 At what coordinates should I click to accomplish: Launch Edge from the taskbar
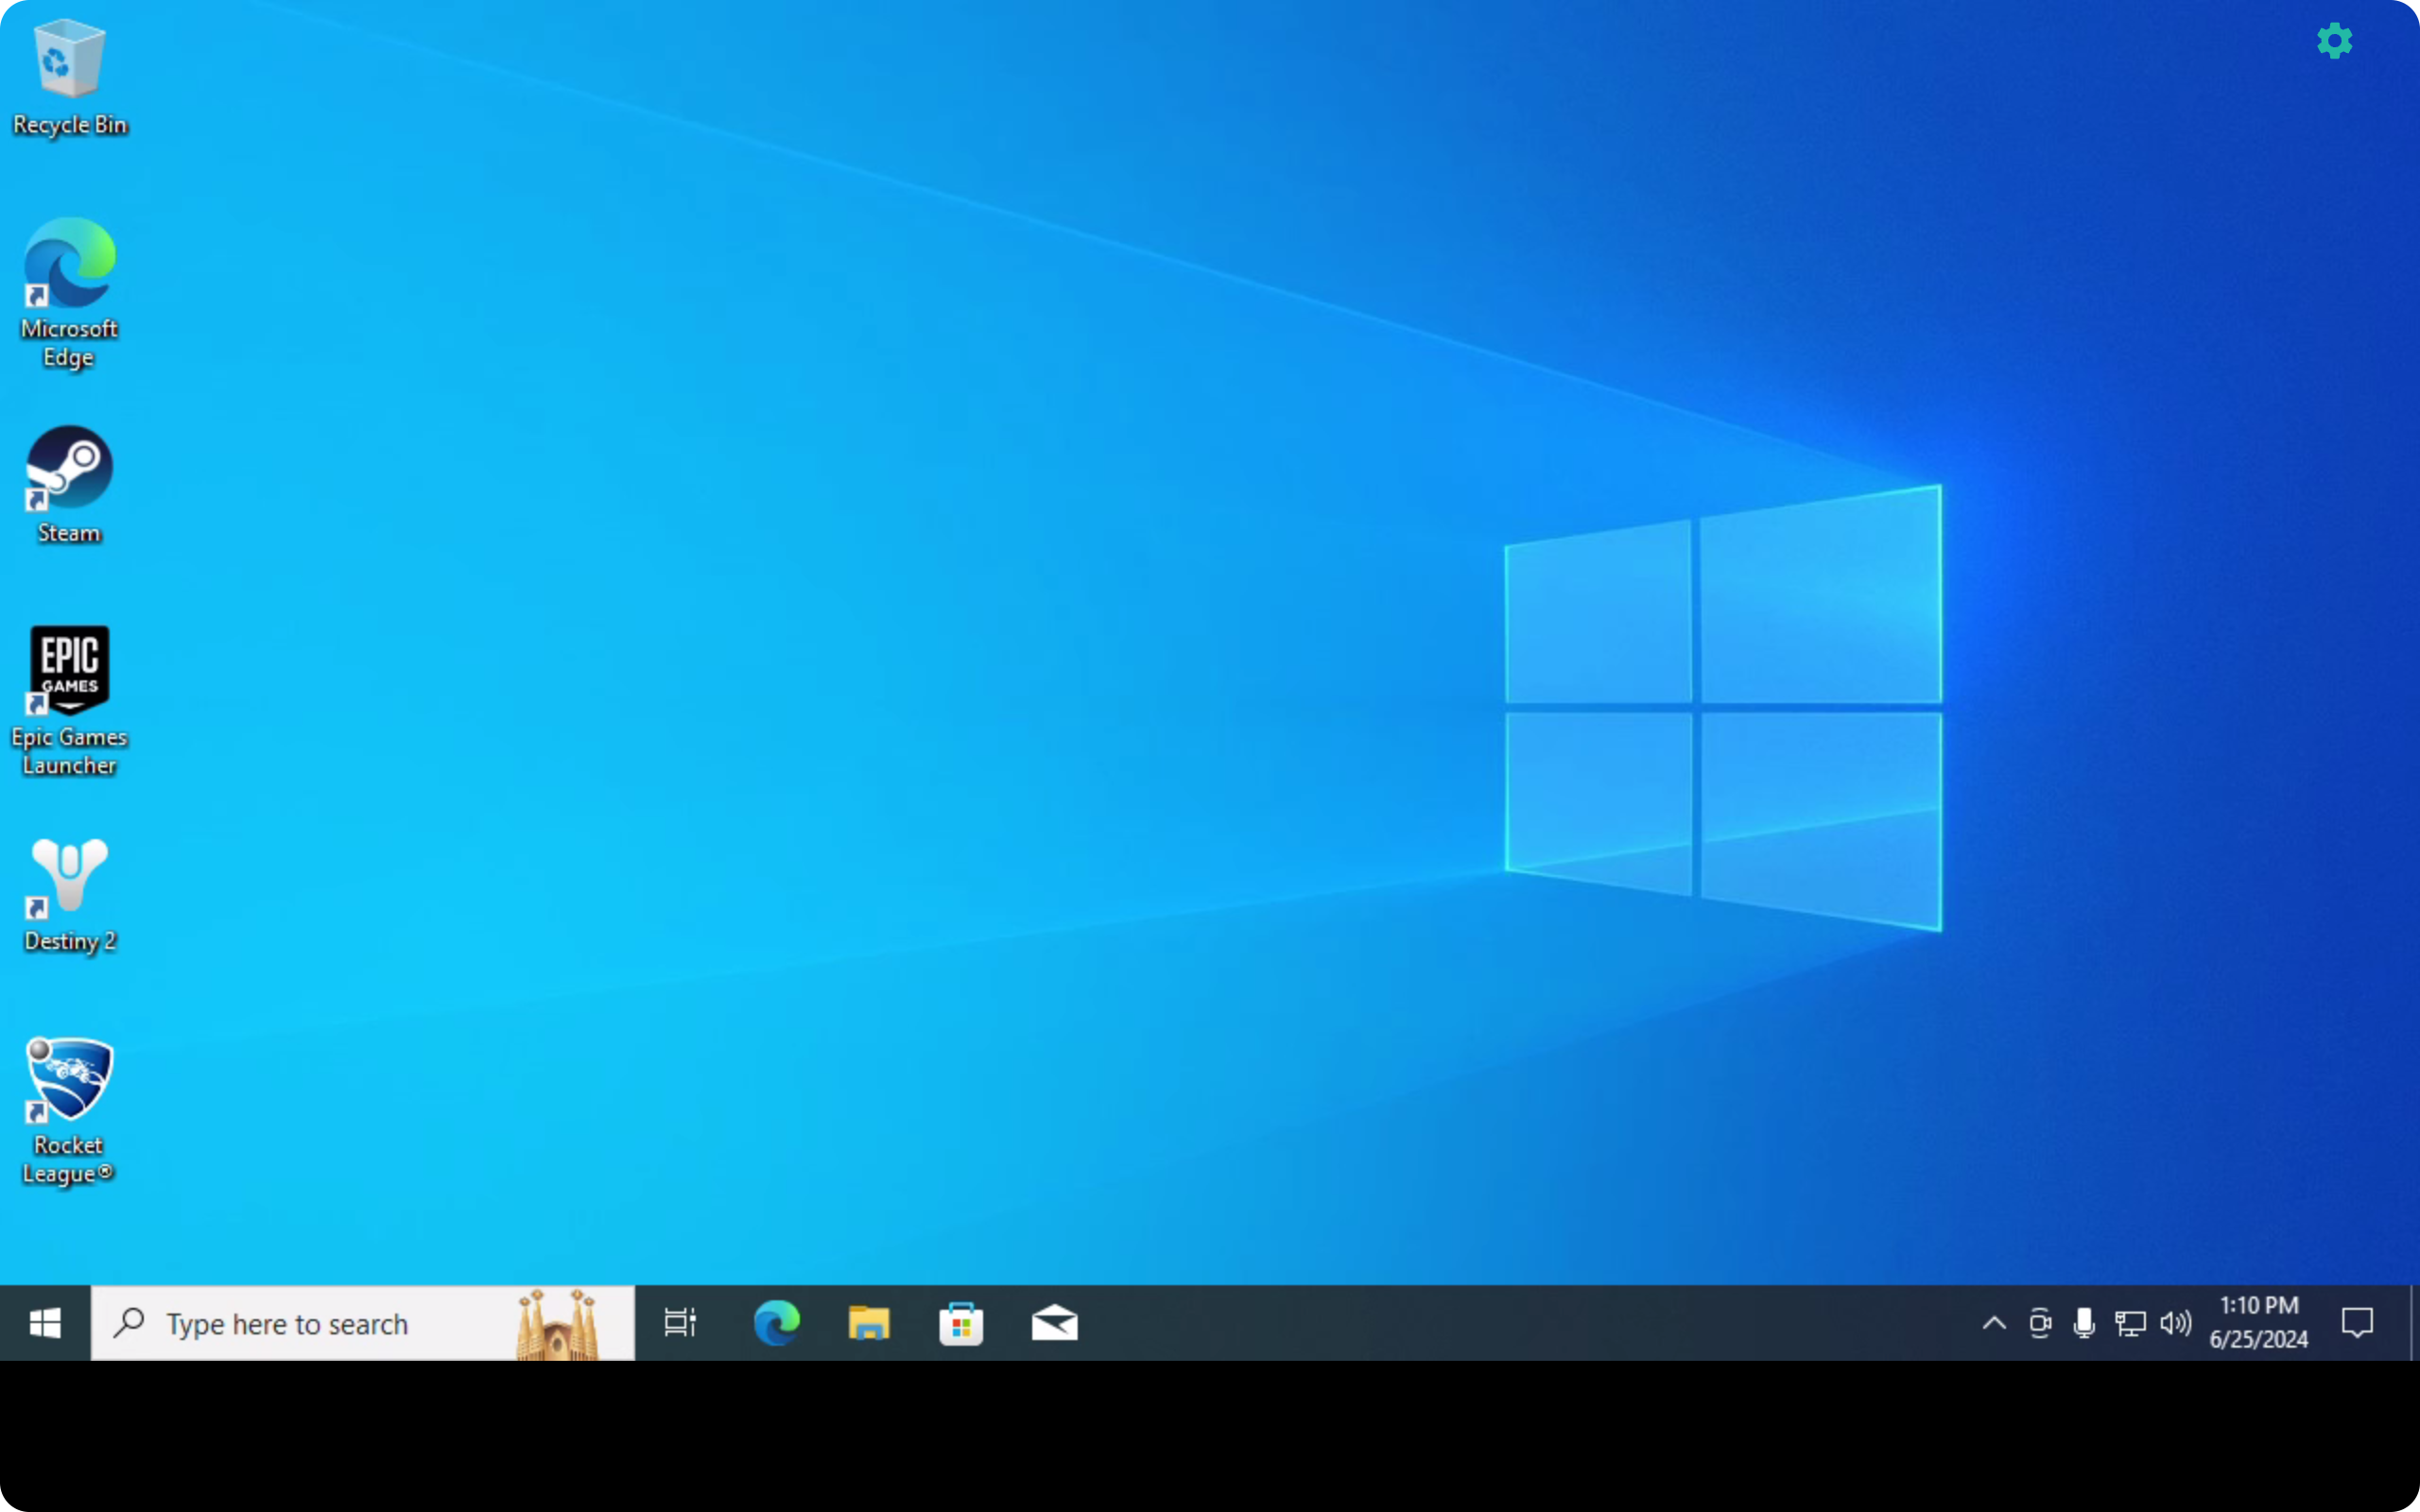pos(776,1323)
